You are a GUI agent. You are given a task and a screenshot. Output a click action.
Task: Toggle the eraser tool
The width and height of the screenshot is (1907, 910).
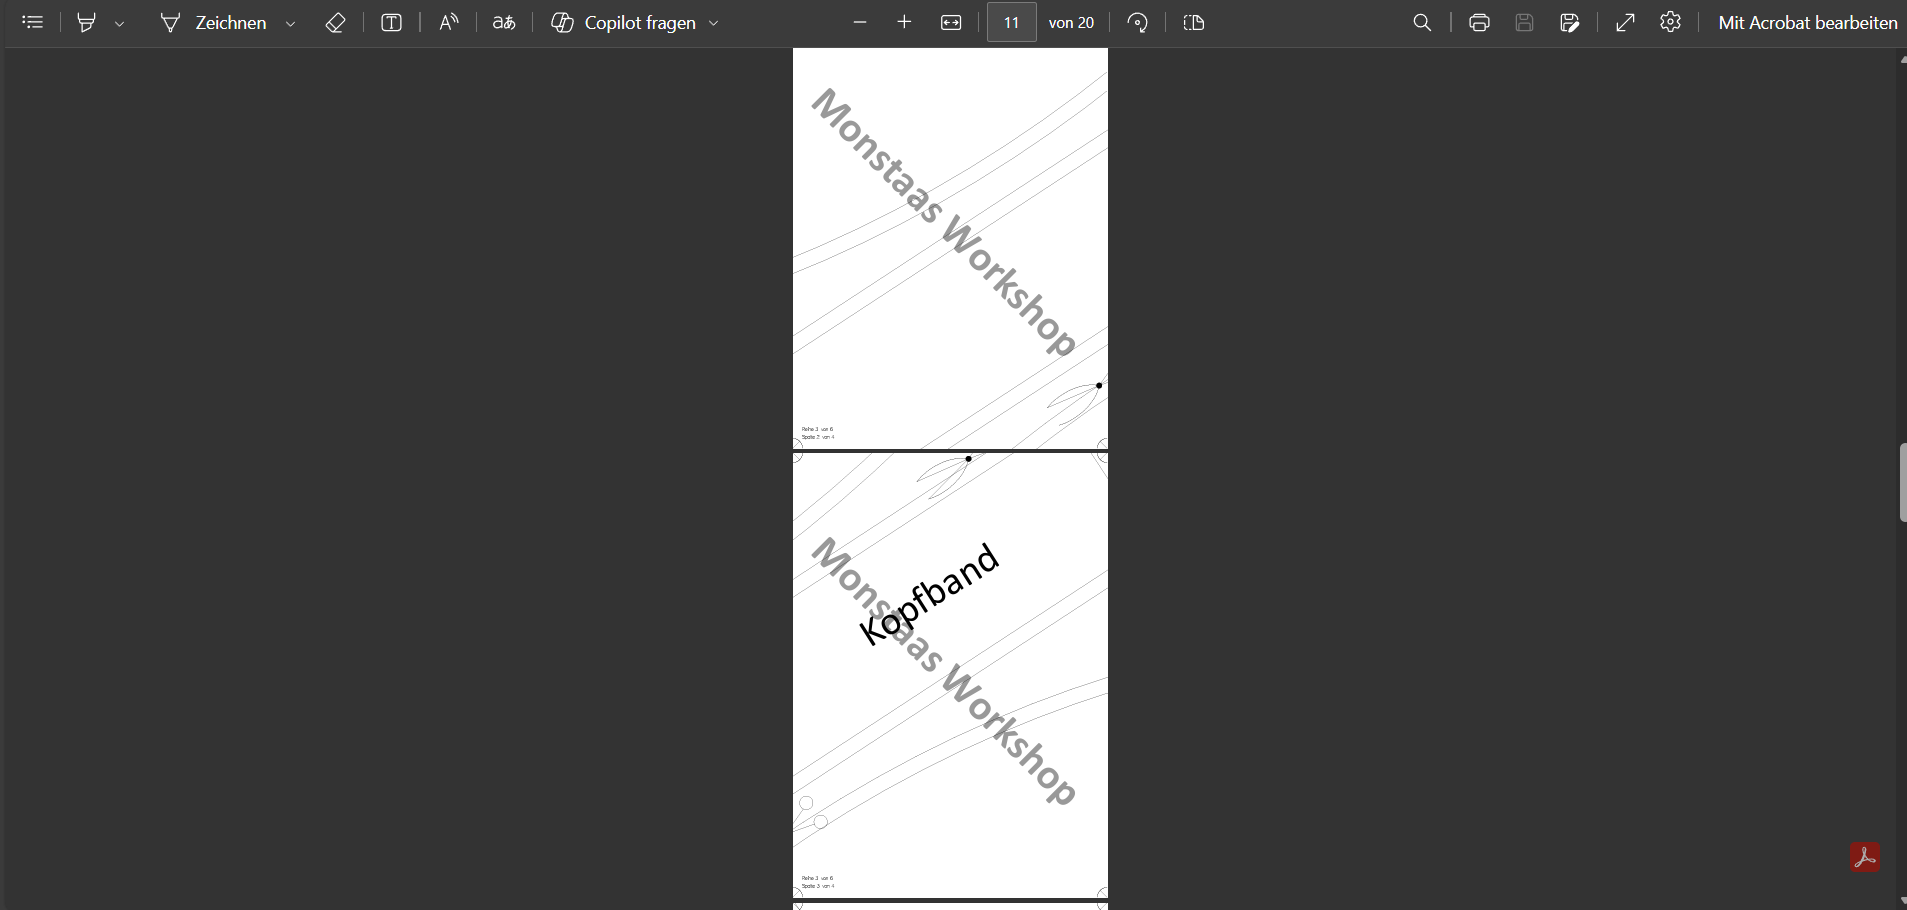coord(336,22)
